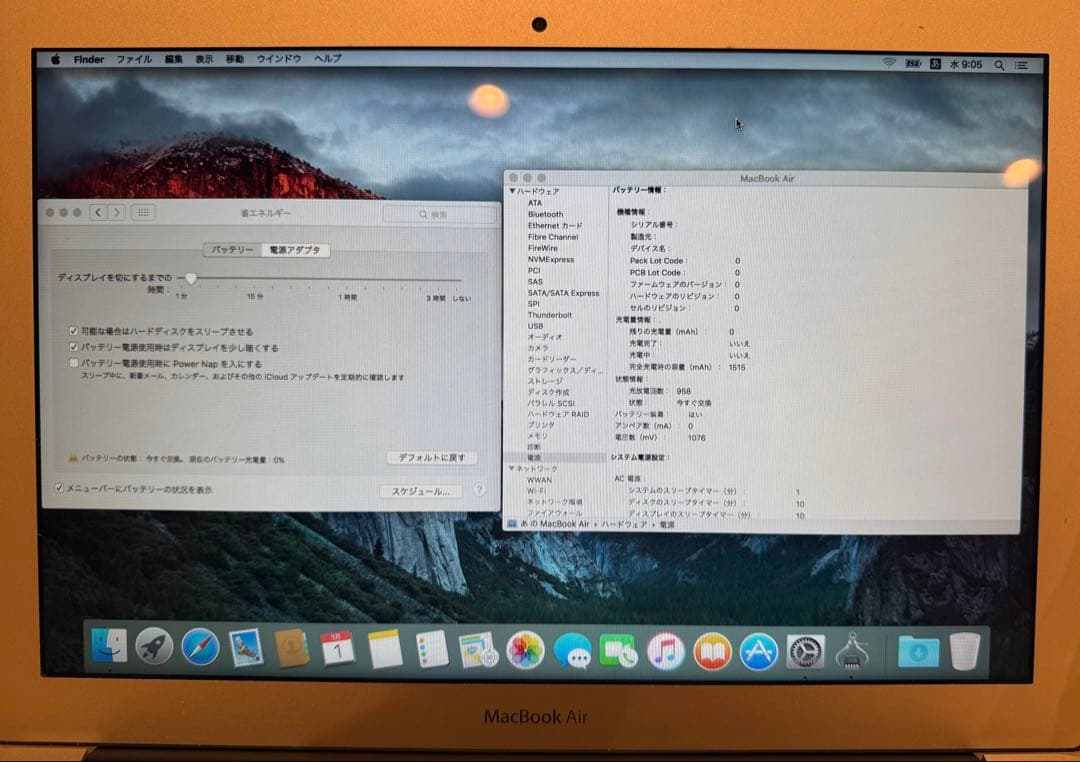This screenshot has height=762, width=1080.
Task: Switch to the バッテリー tab
Action: click(232, 251)
